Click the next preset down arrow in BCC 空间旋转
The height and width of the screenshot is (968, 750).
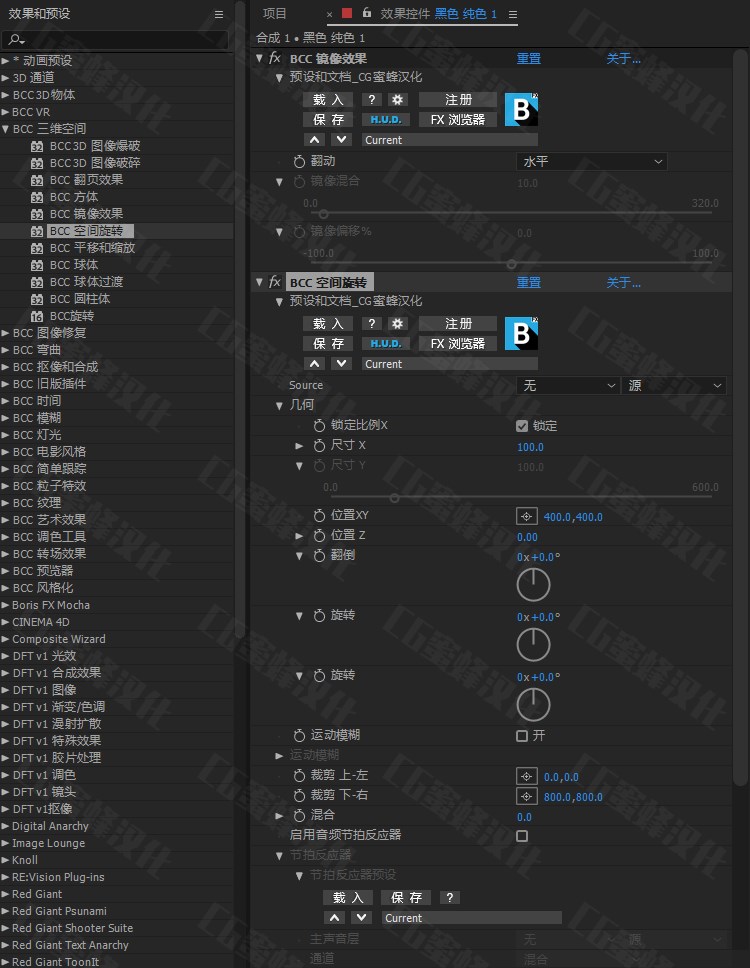(341, 364)
